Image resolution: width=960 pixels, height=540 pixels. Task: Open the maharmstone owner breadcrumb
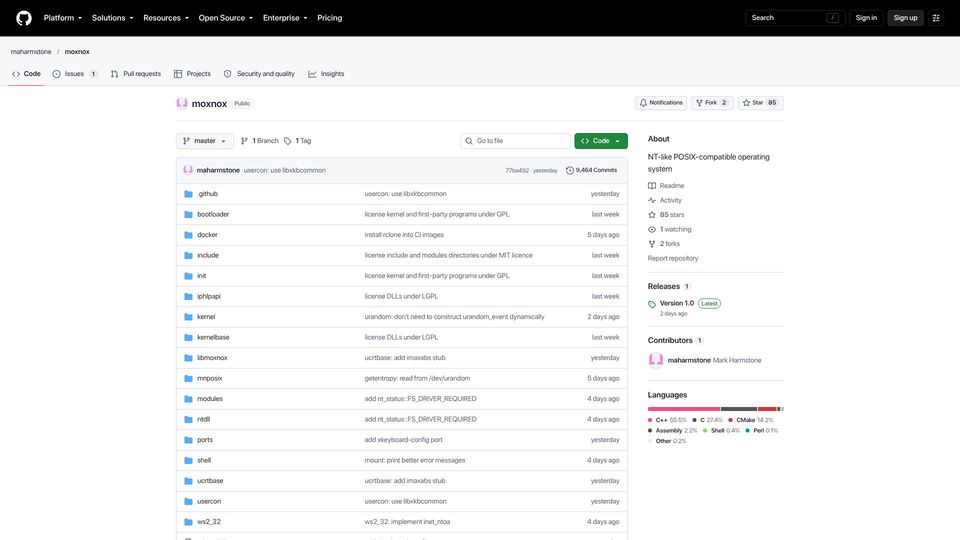[x=31, y=52]
